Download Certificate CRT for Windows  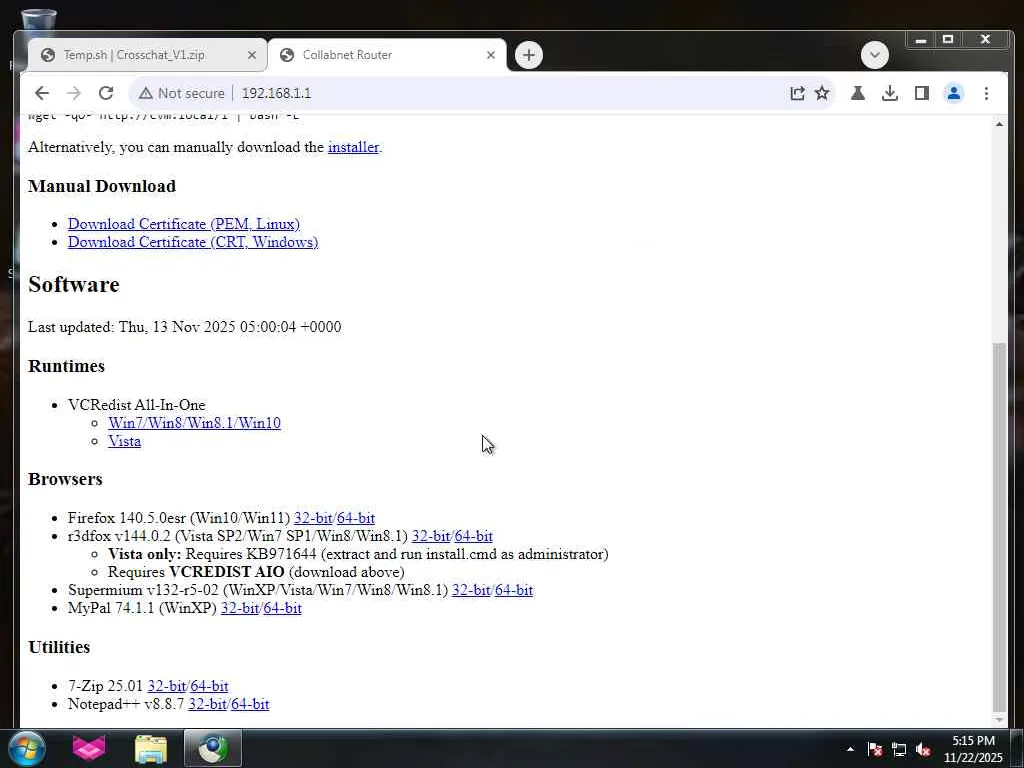coord(193,242)
